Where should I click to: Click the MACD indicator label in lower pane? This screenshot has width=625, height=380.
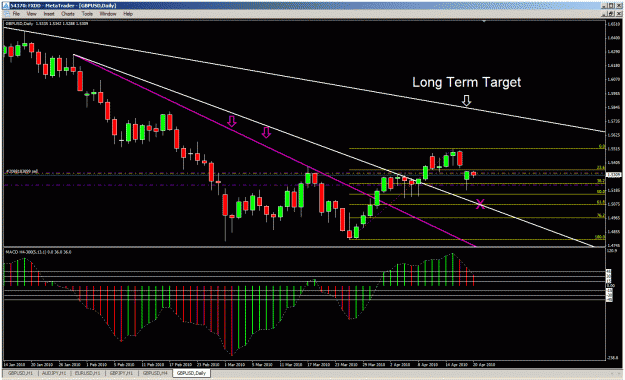(x=38, y=252)
